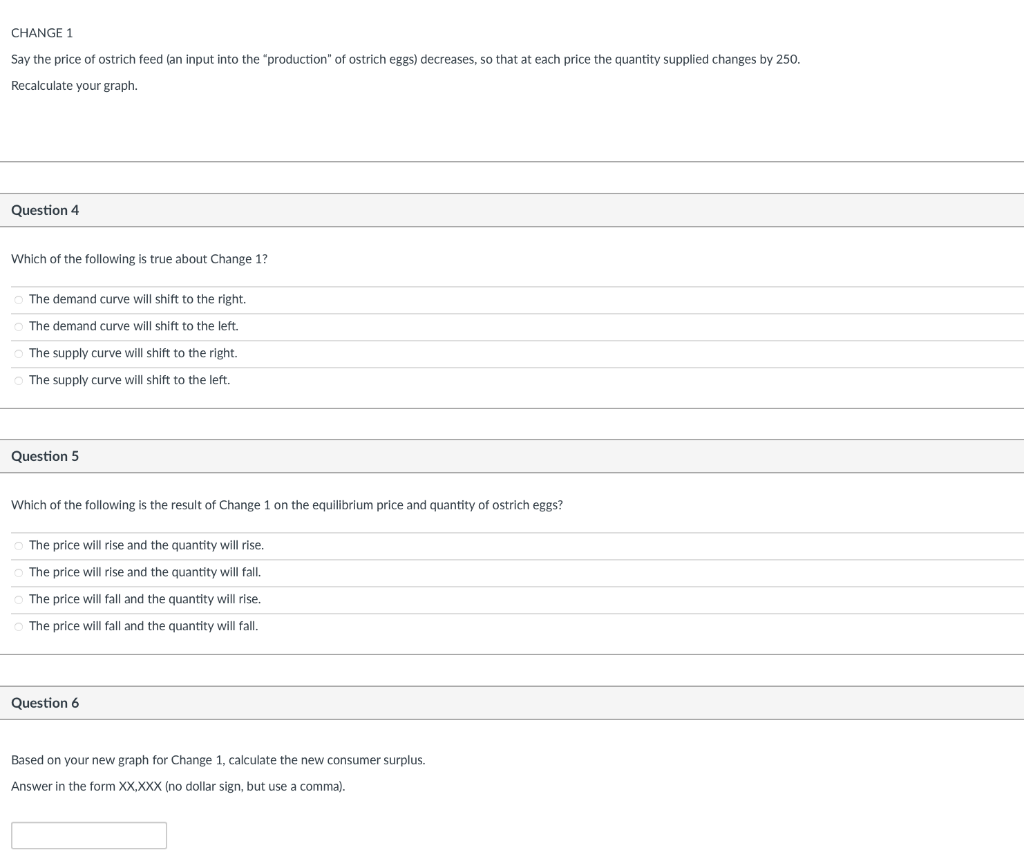1024x868 pixels.
Task: Click 'Answer in the form XX,XXX' instruction
Action: 178,786
